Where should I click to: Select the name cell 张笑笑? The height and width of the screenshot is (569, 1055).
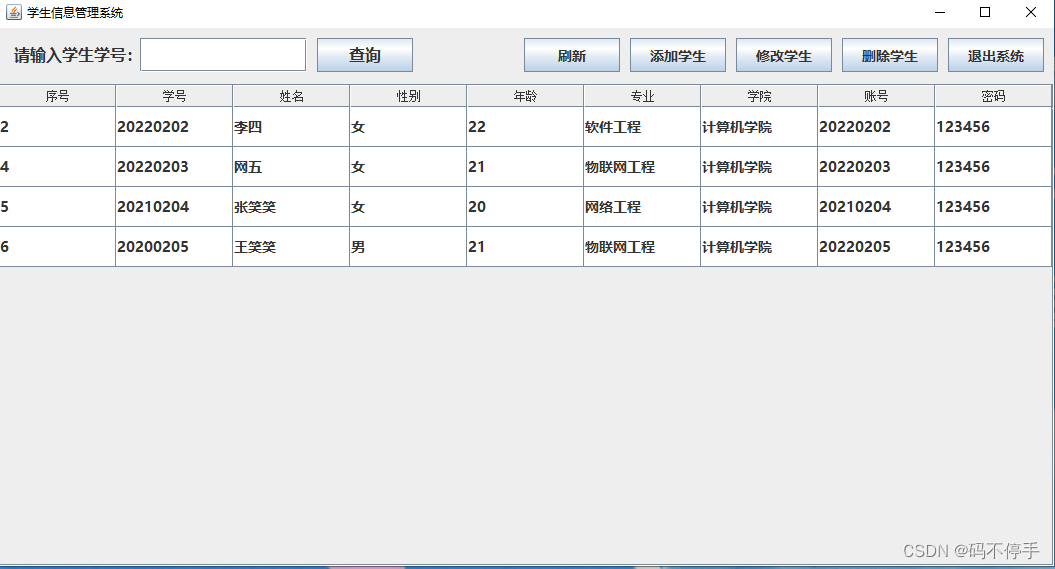[x=291, y=206]
